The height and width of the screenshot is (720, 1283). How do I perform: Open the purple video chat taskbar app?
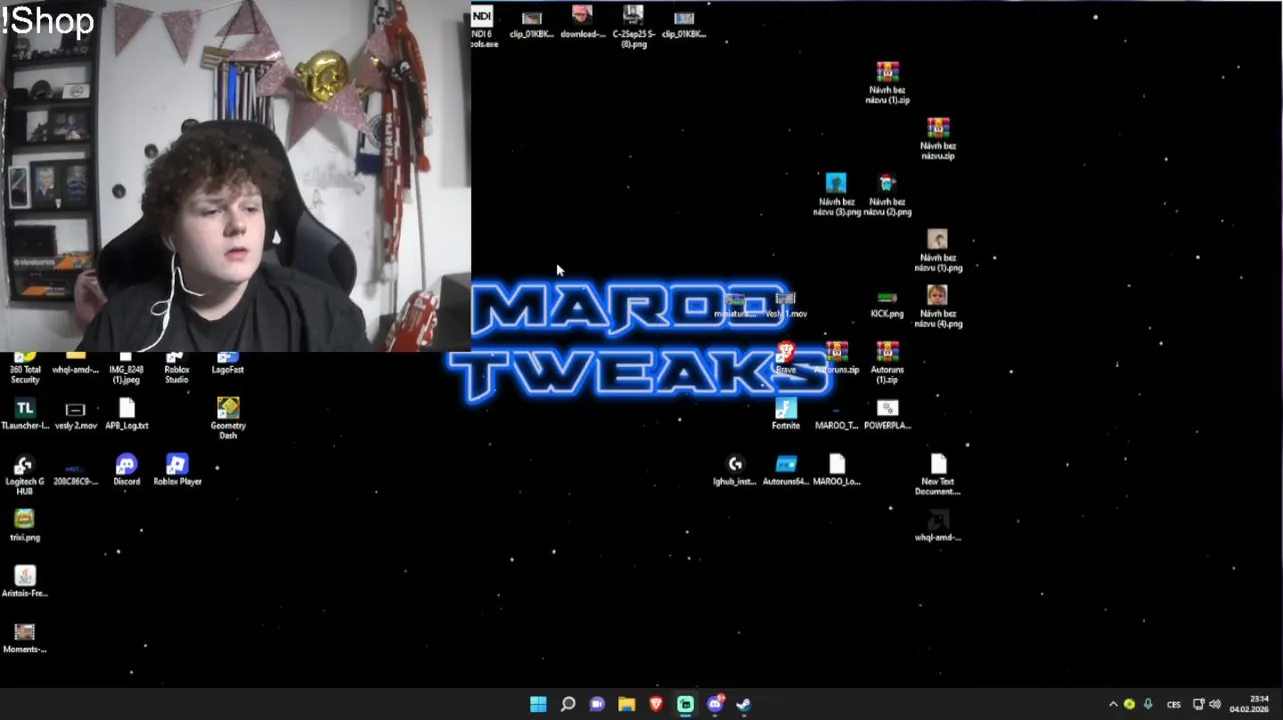point(597,704)
